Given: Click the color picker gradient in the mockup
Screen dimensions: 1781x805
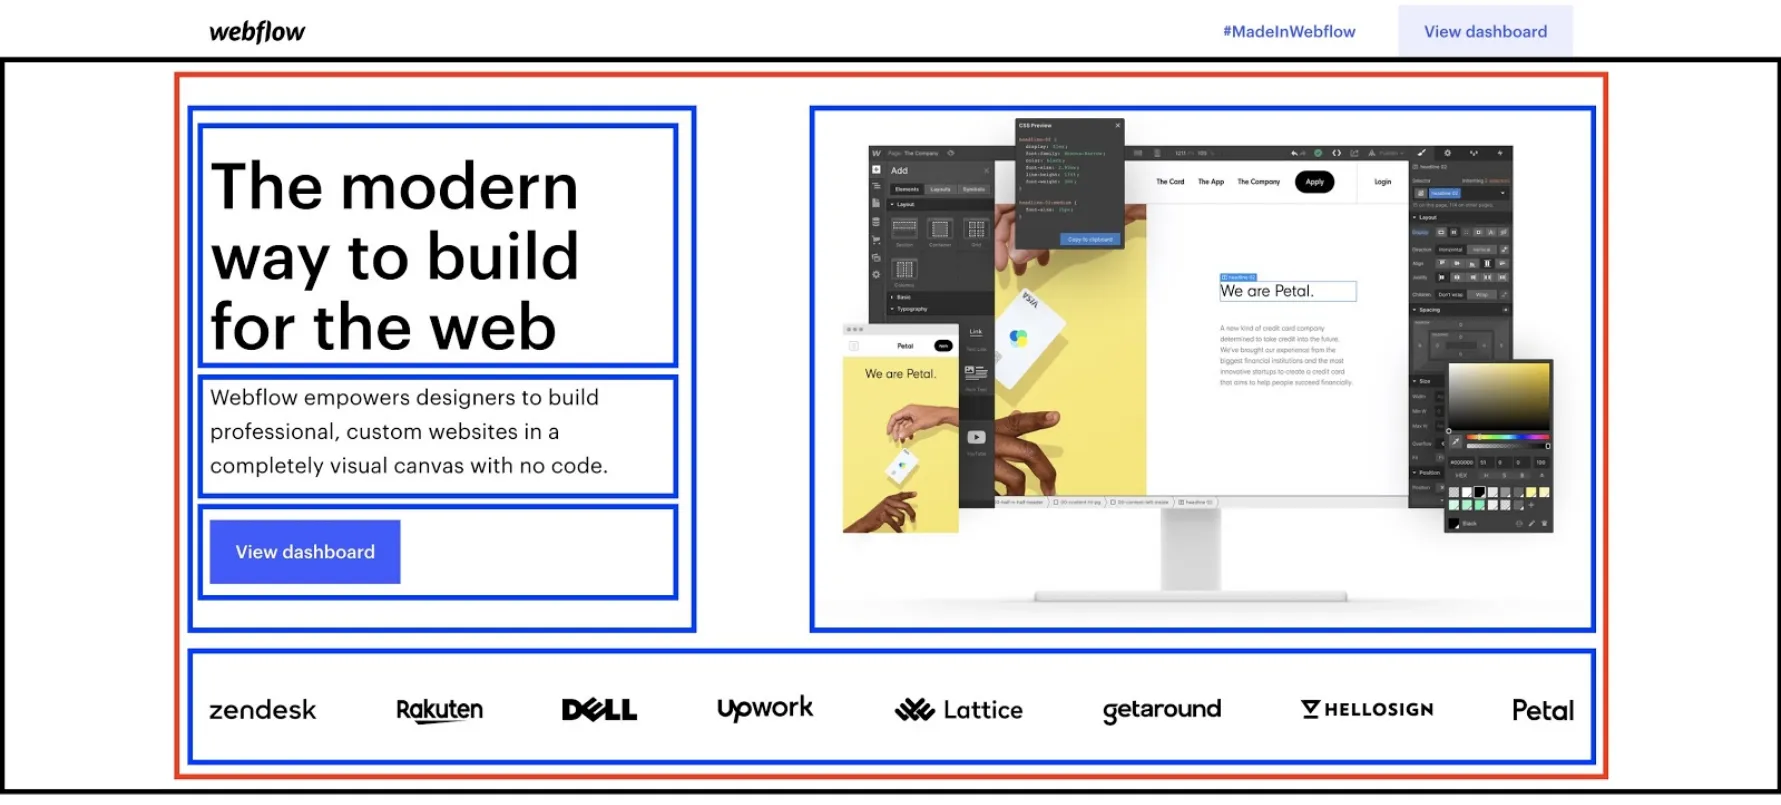Looking at the screenshot, I should (1499, 397).
